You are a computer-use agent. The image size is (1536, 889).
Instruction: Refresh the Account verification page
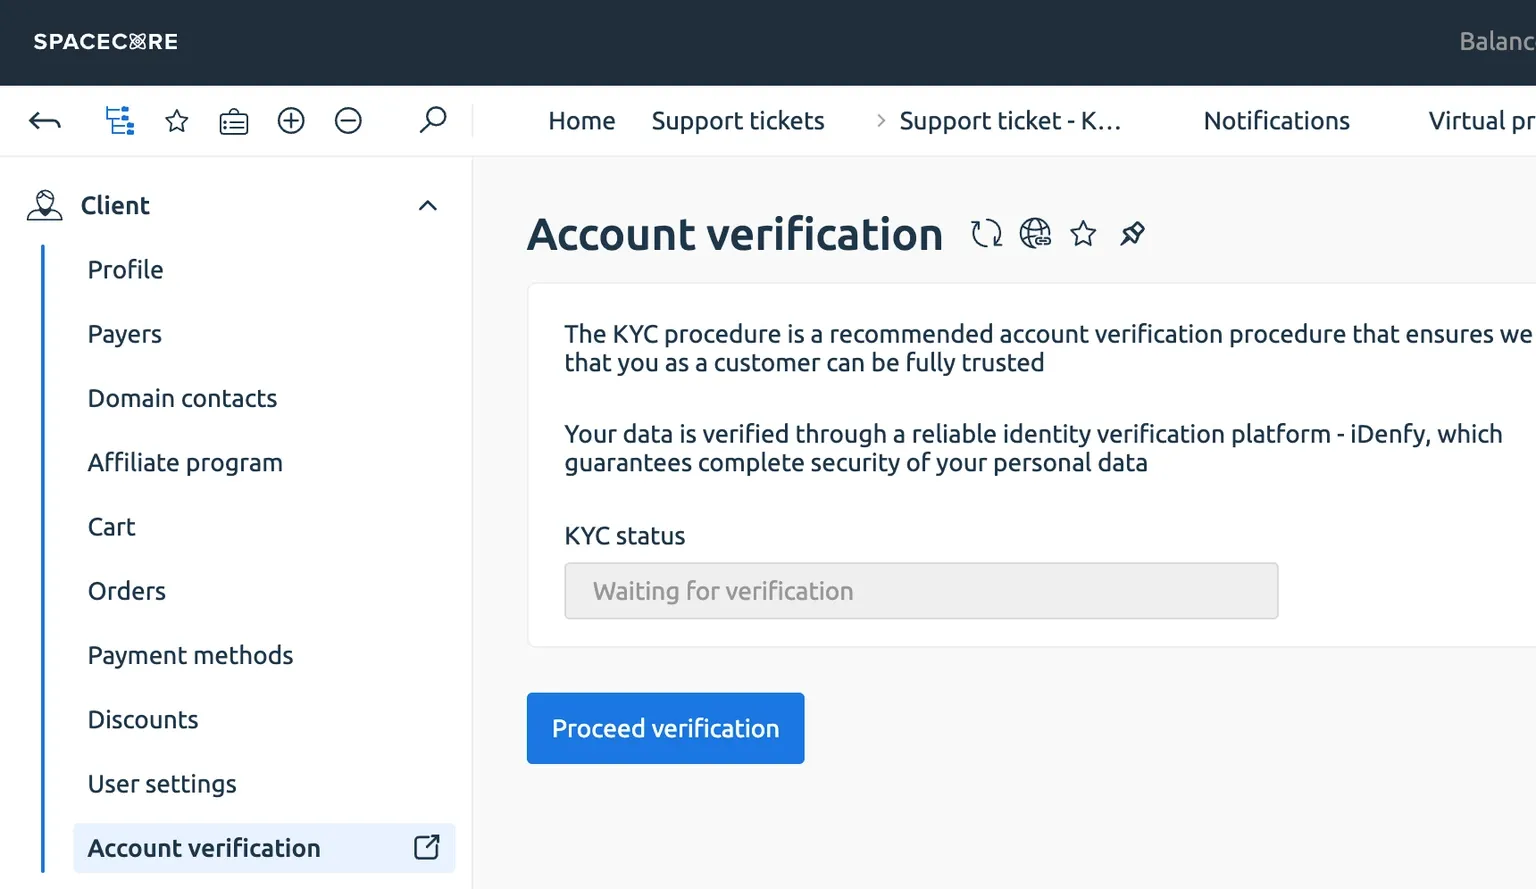986,234
